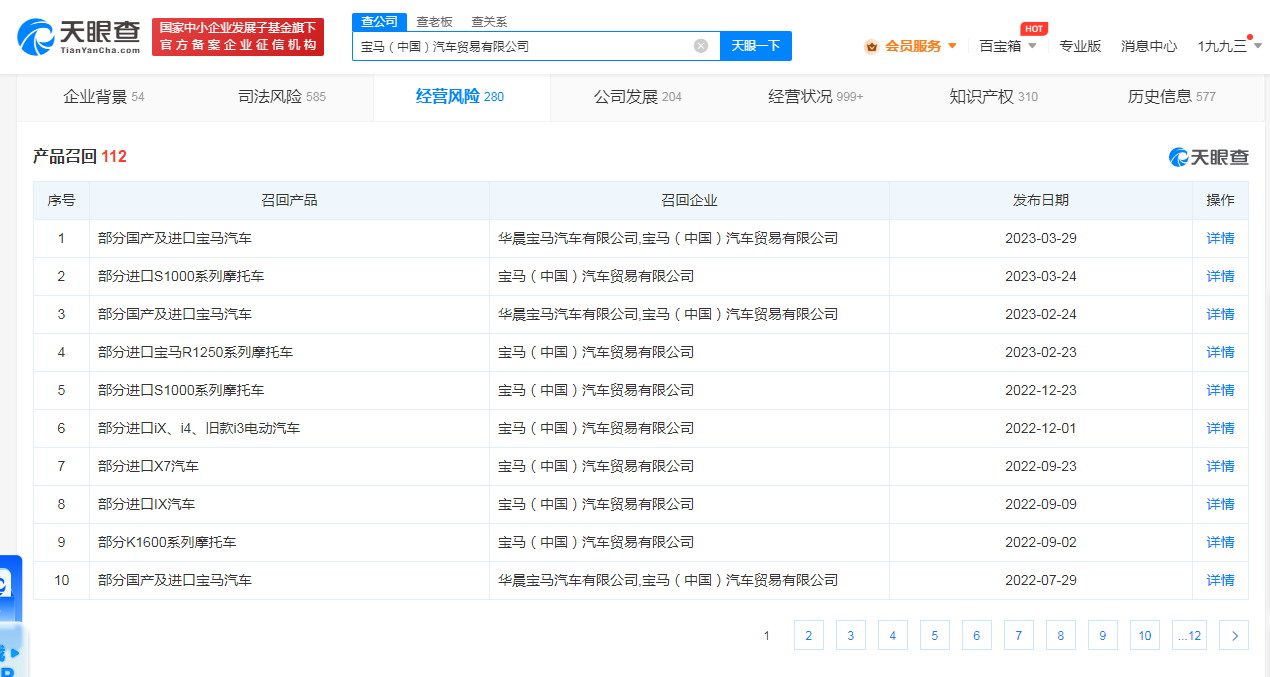This screenshot has width=1270, height=677.
Task: Open the 司法风险 tab
Action: [x=282, y=97]
